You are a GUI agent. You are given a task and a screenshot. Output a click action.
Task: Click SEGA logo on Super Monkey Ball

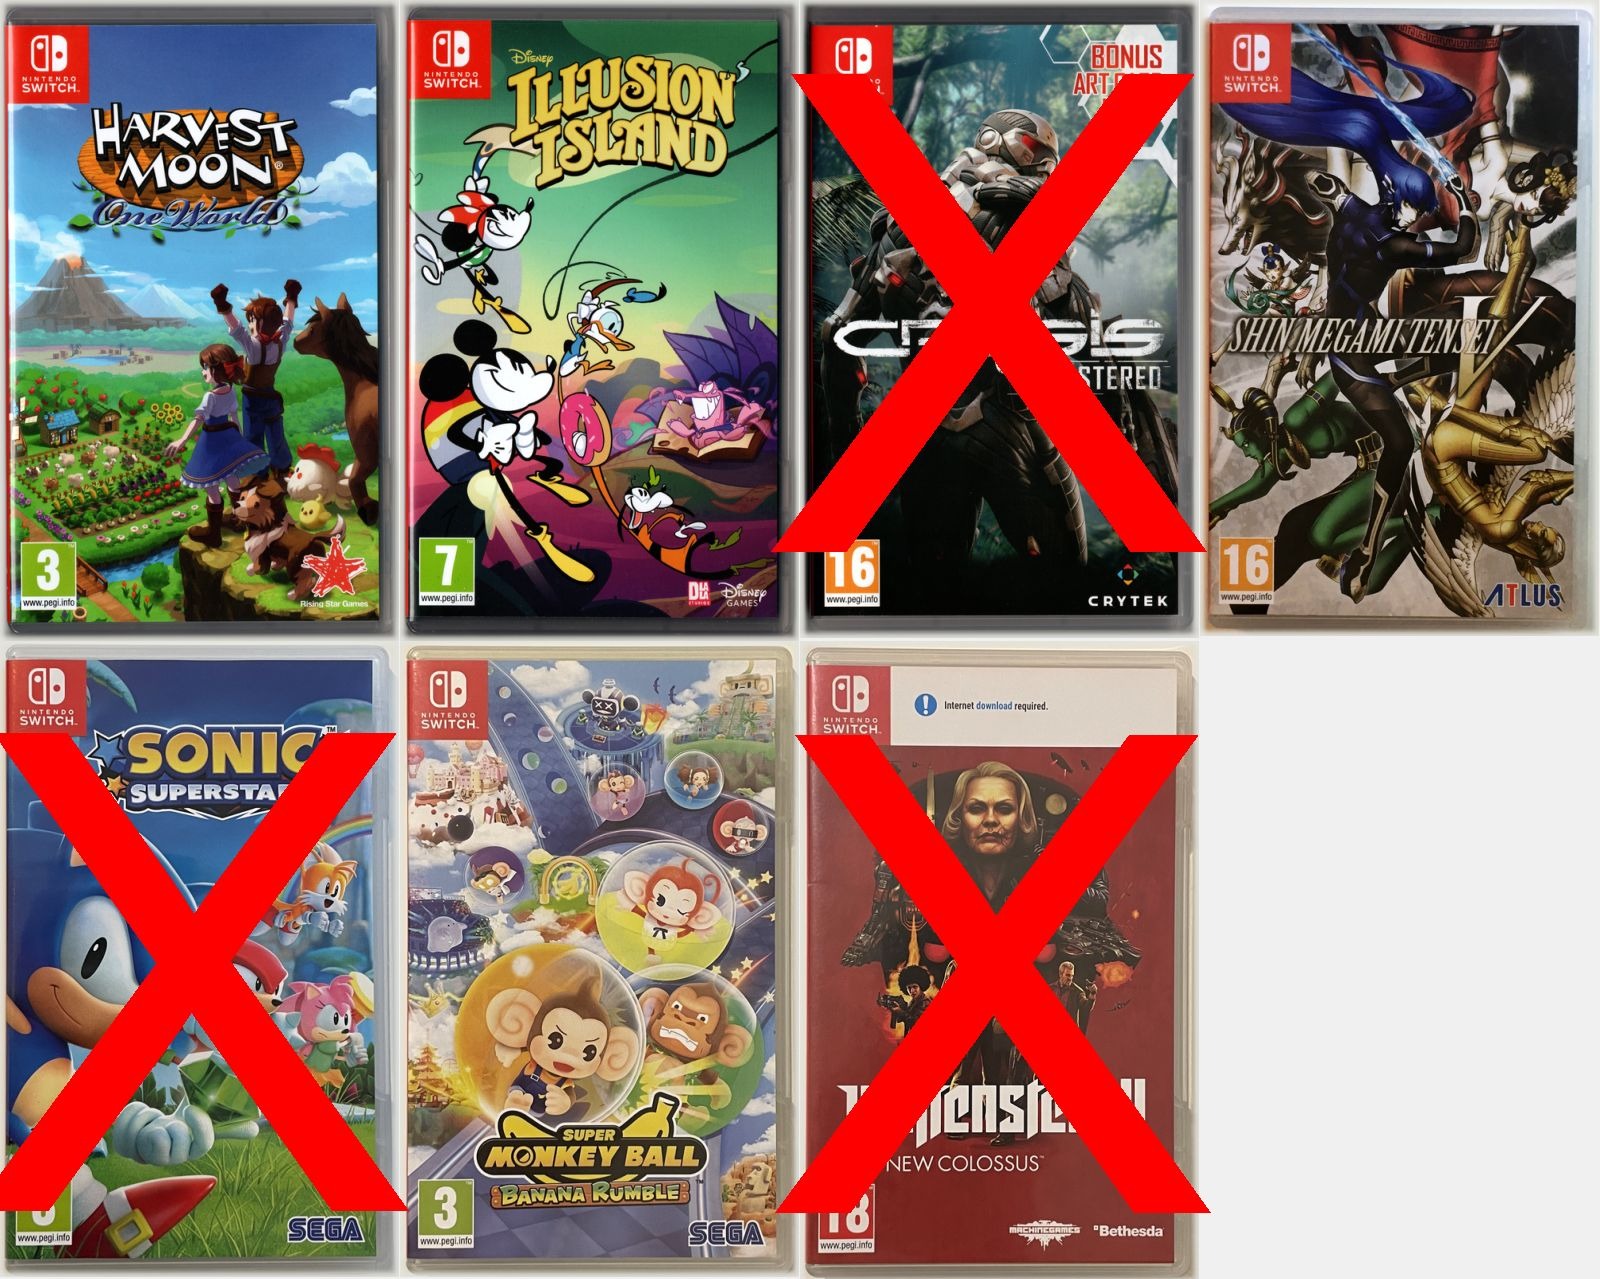pyautogui.click(x=726, y=1234)
